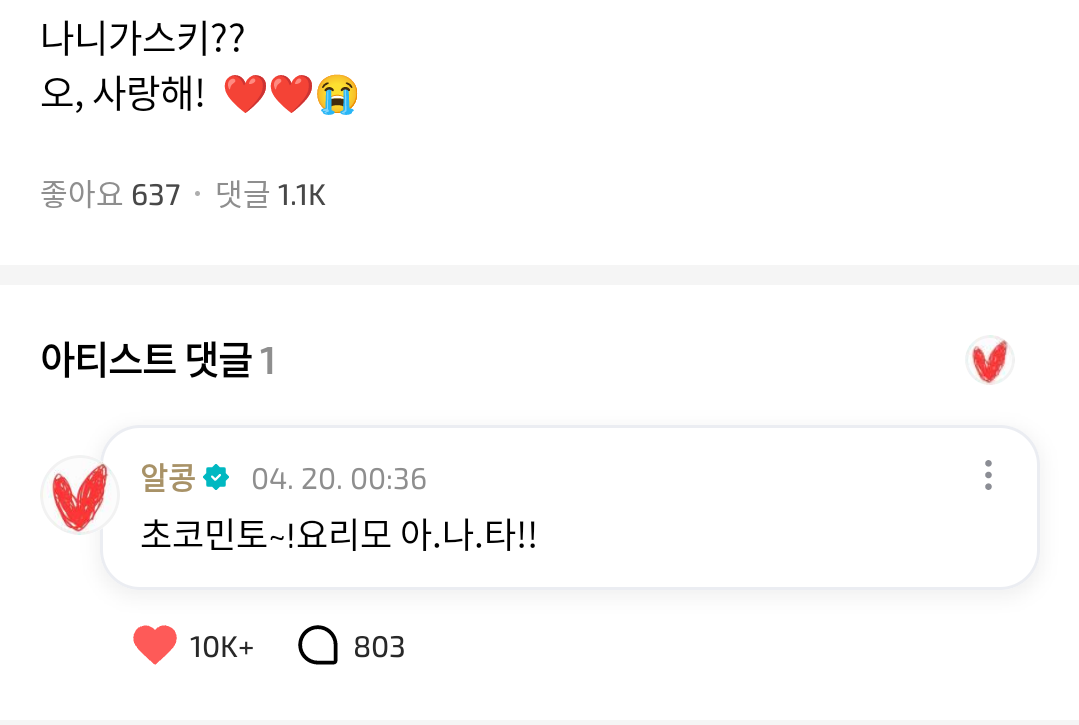
Task: View the 좋아요 637 likes list
Action: click(x=110, y=195)
